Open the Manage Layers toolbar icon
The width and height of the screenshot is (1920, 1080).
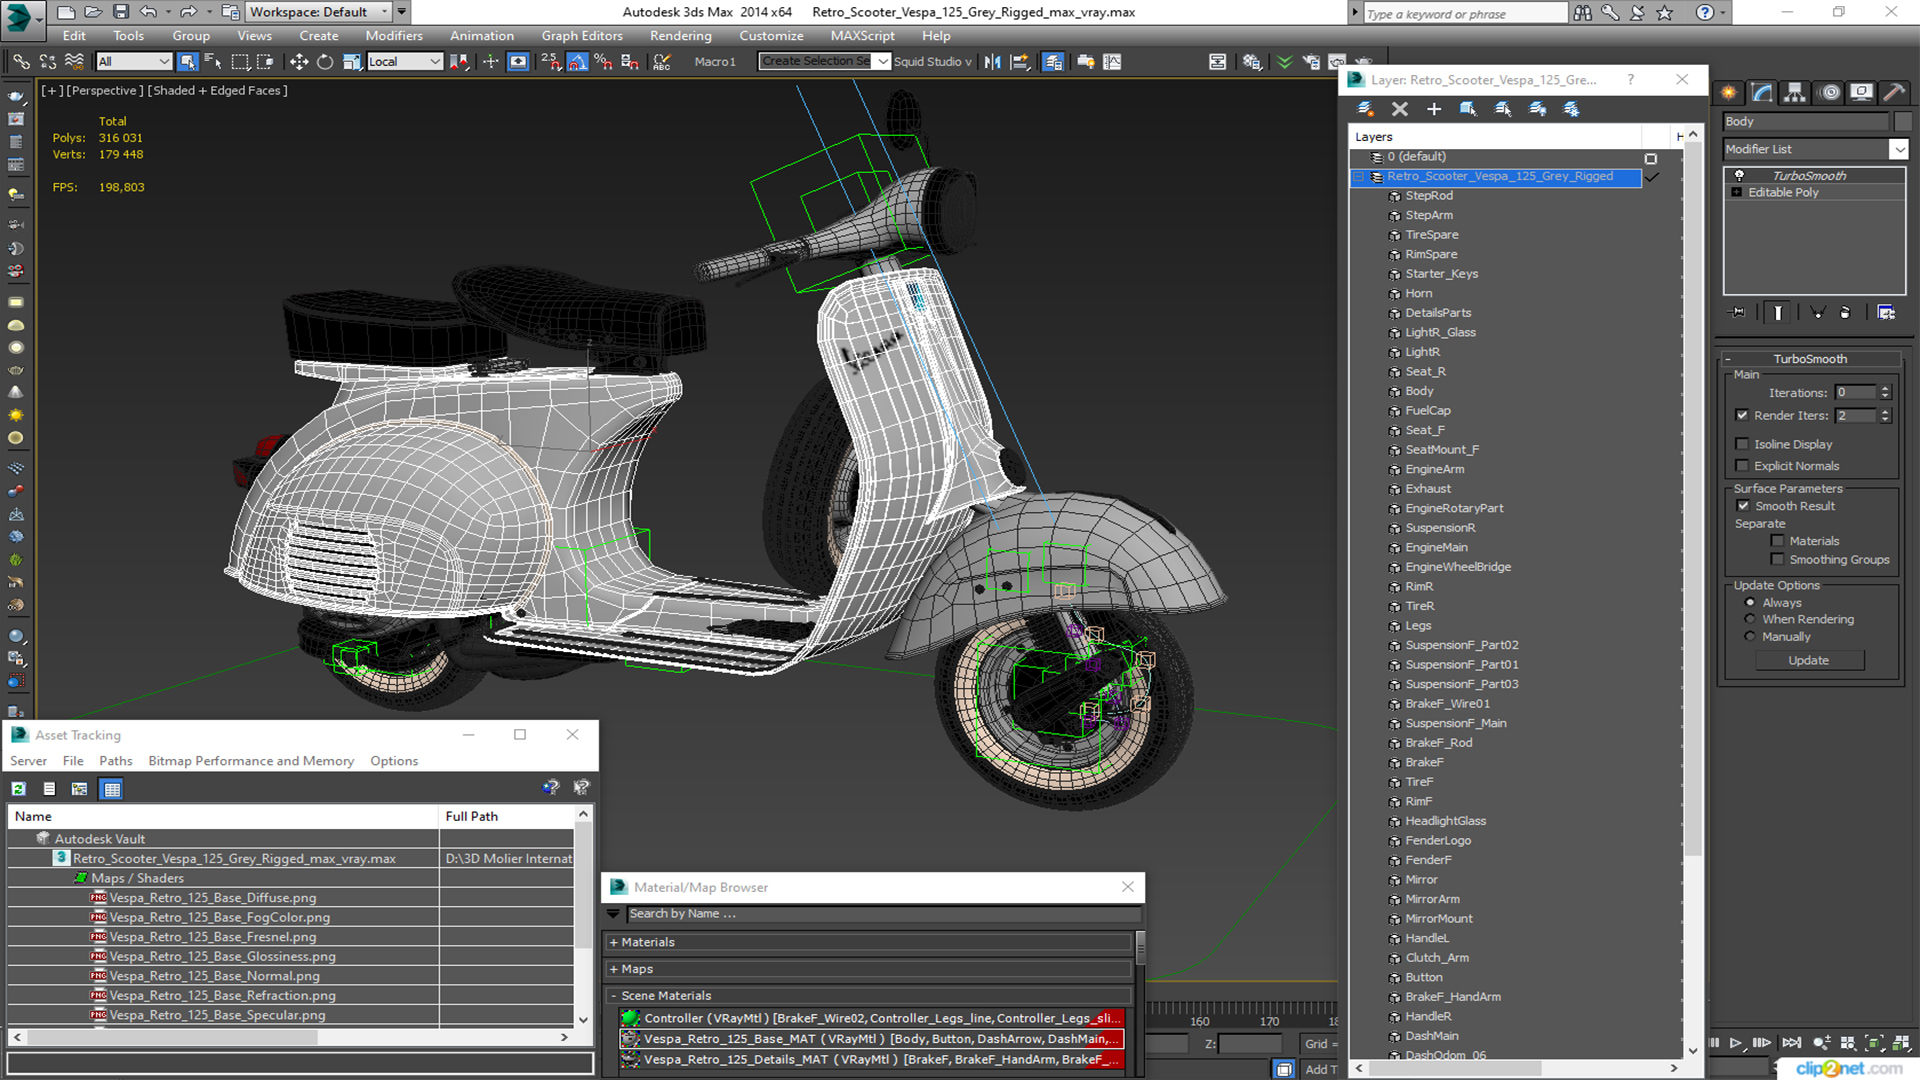tap(1053, 62)
